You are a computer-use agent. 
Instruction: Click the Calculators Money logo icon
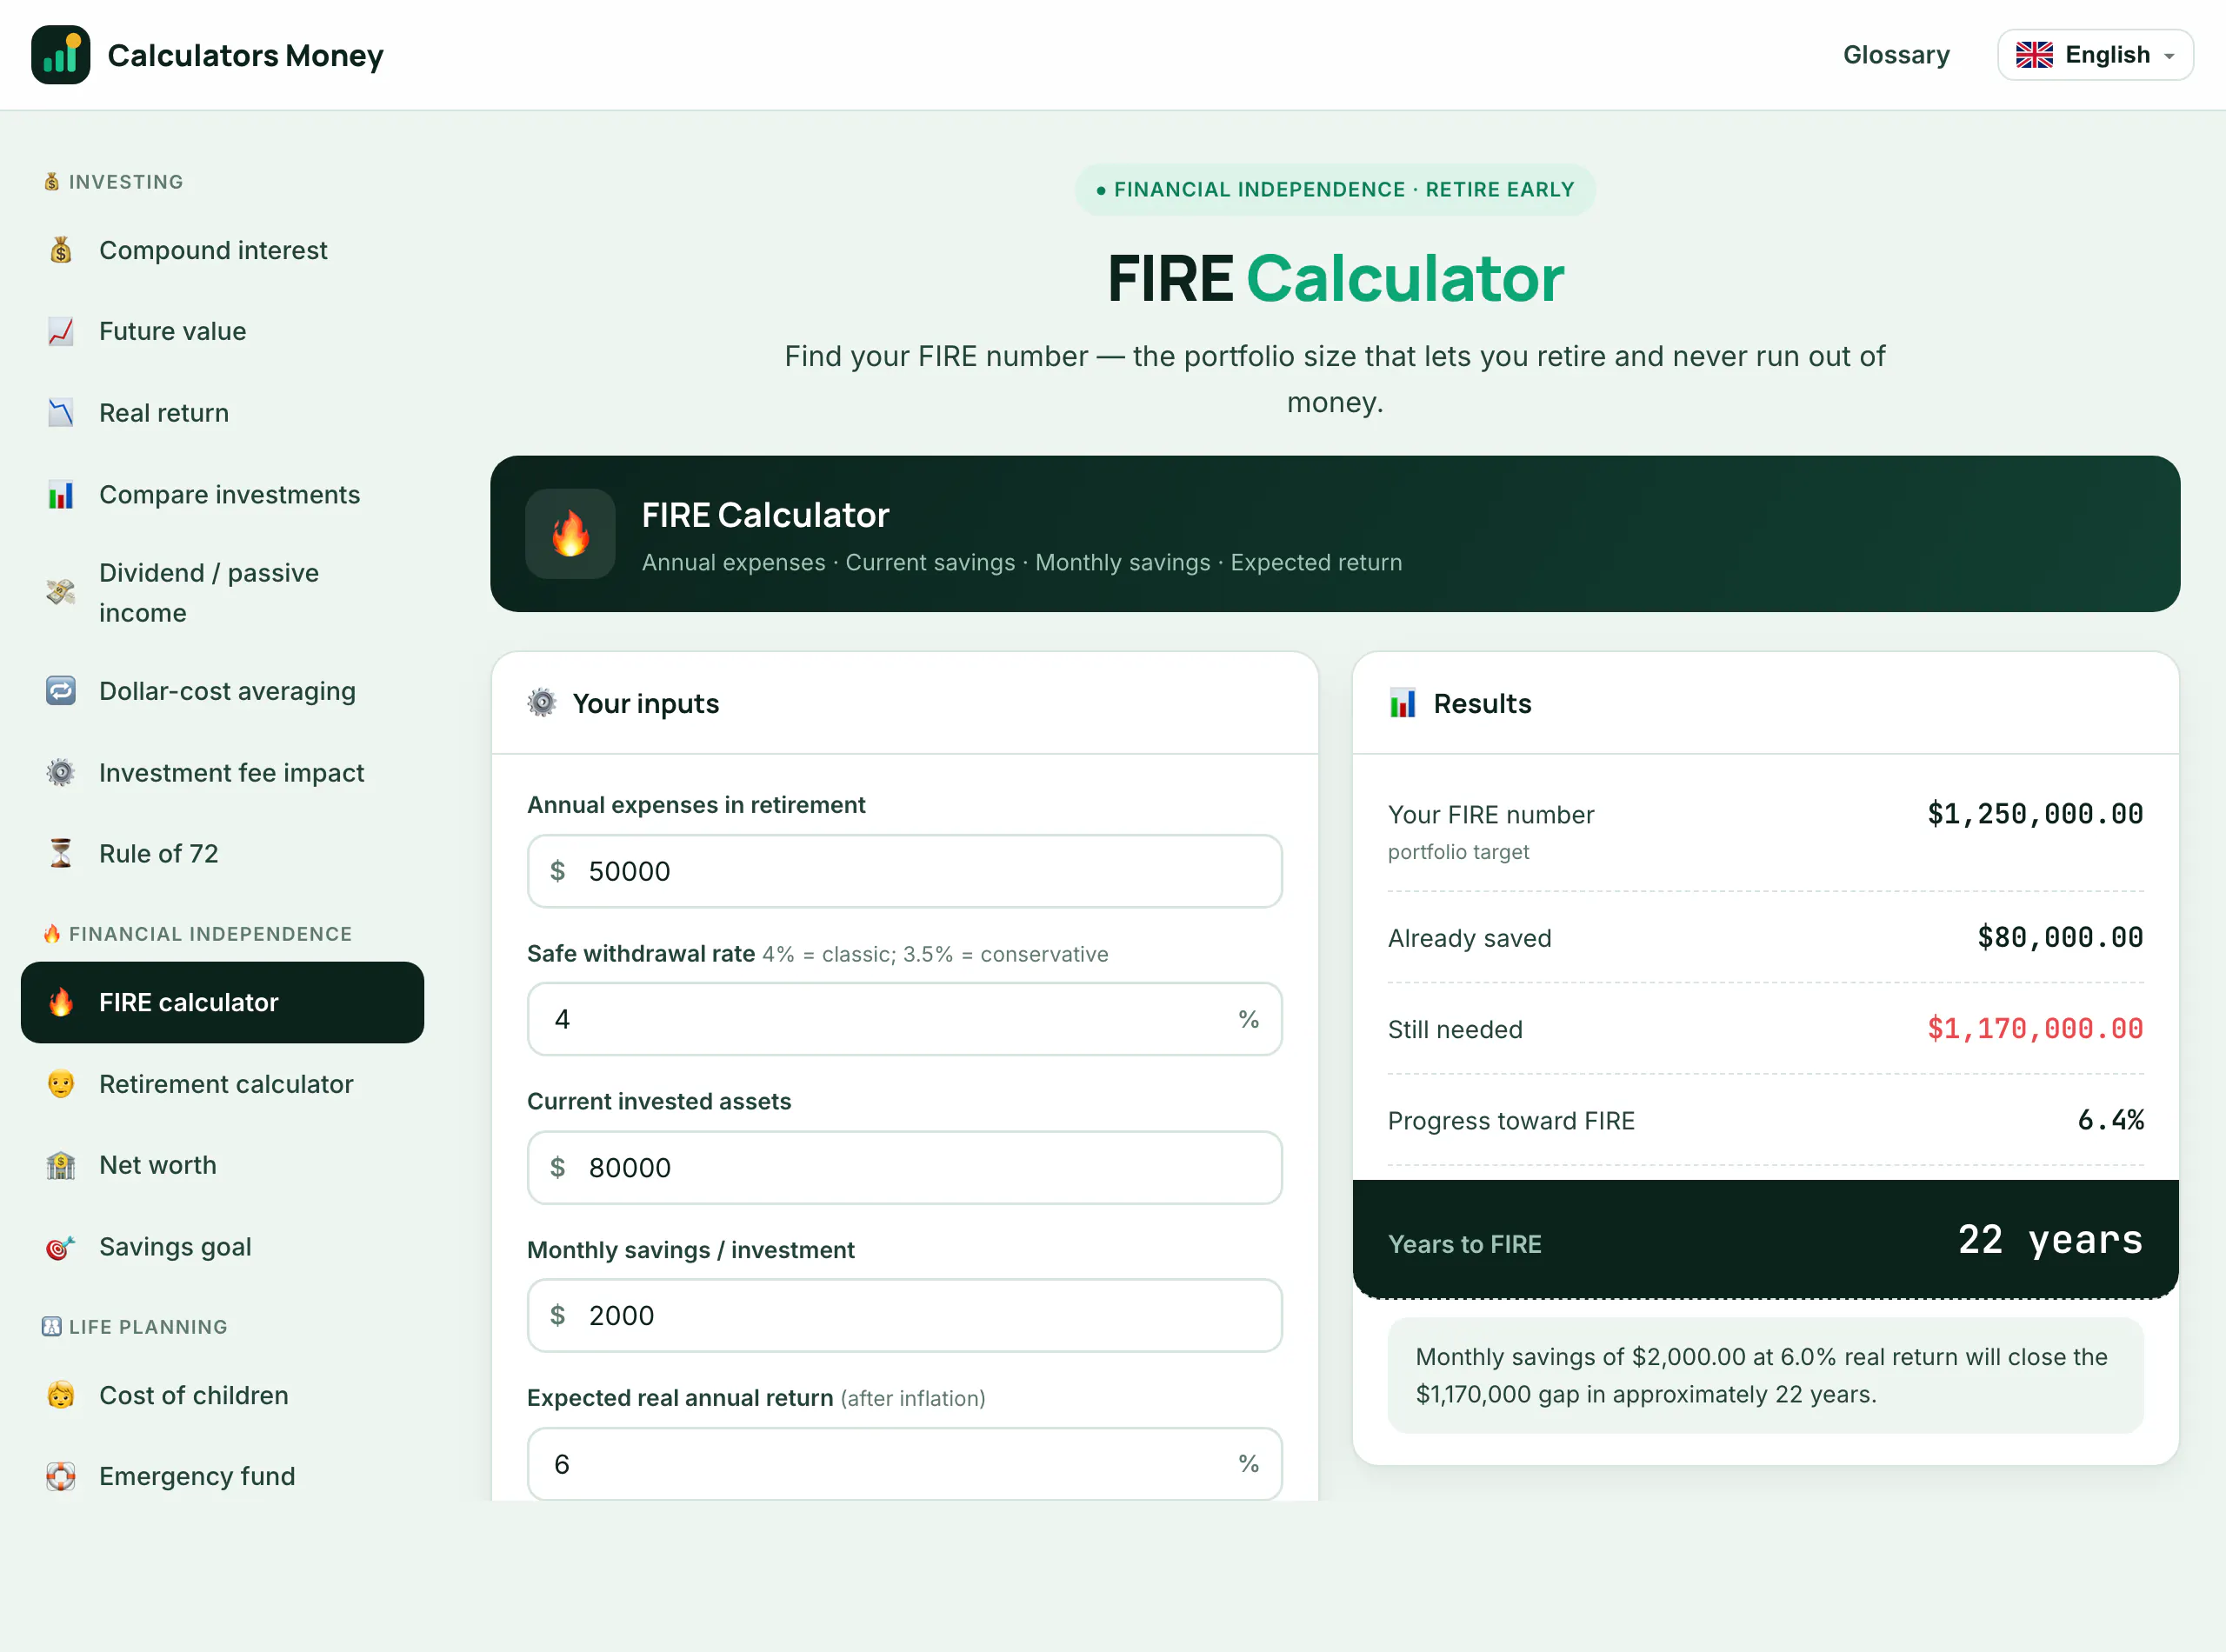60,55
